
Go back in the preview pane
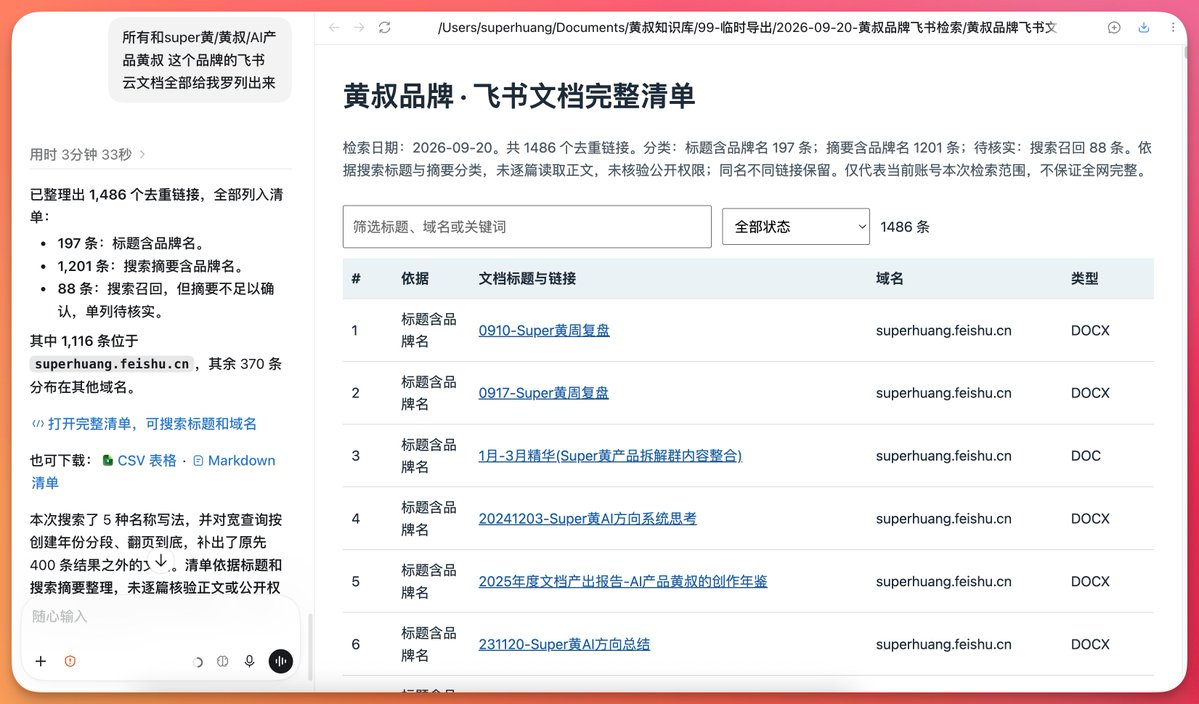click(334, 28)
